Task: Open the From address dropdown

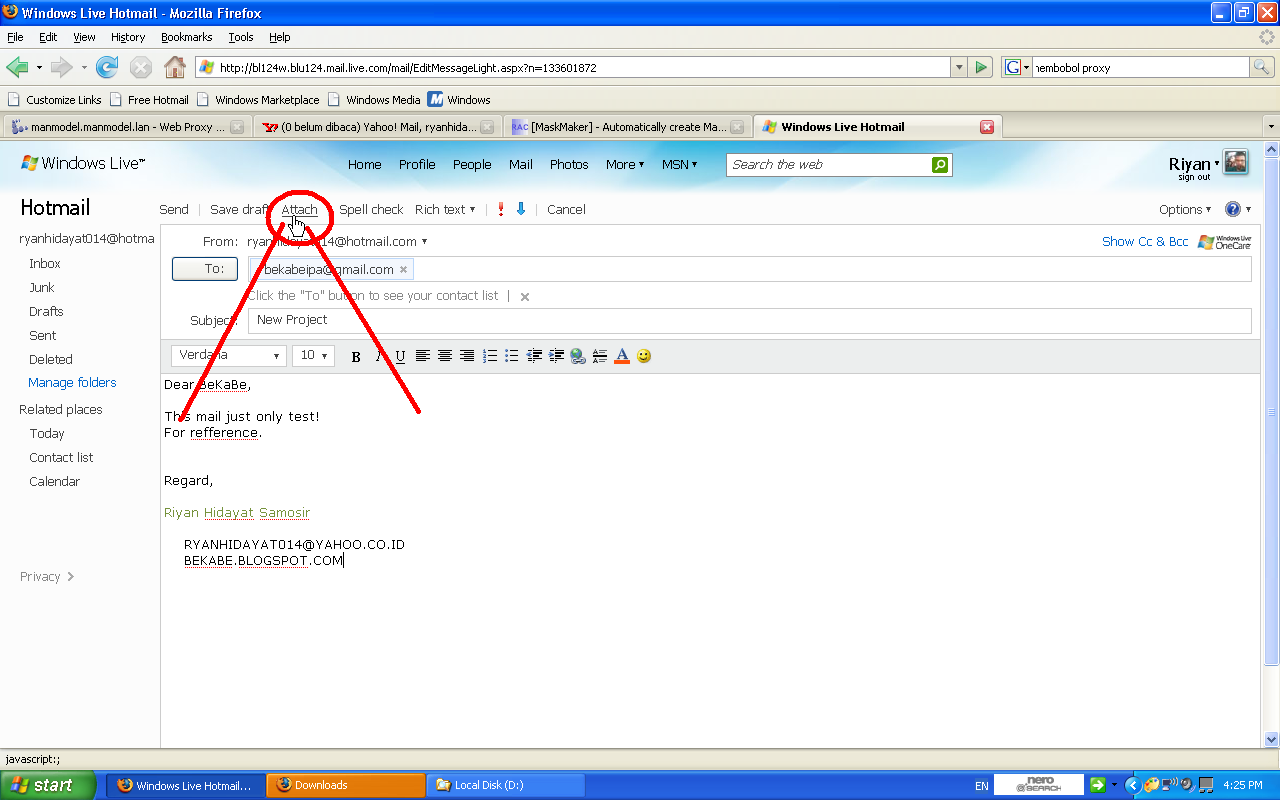Action: [x=424, y=242]
